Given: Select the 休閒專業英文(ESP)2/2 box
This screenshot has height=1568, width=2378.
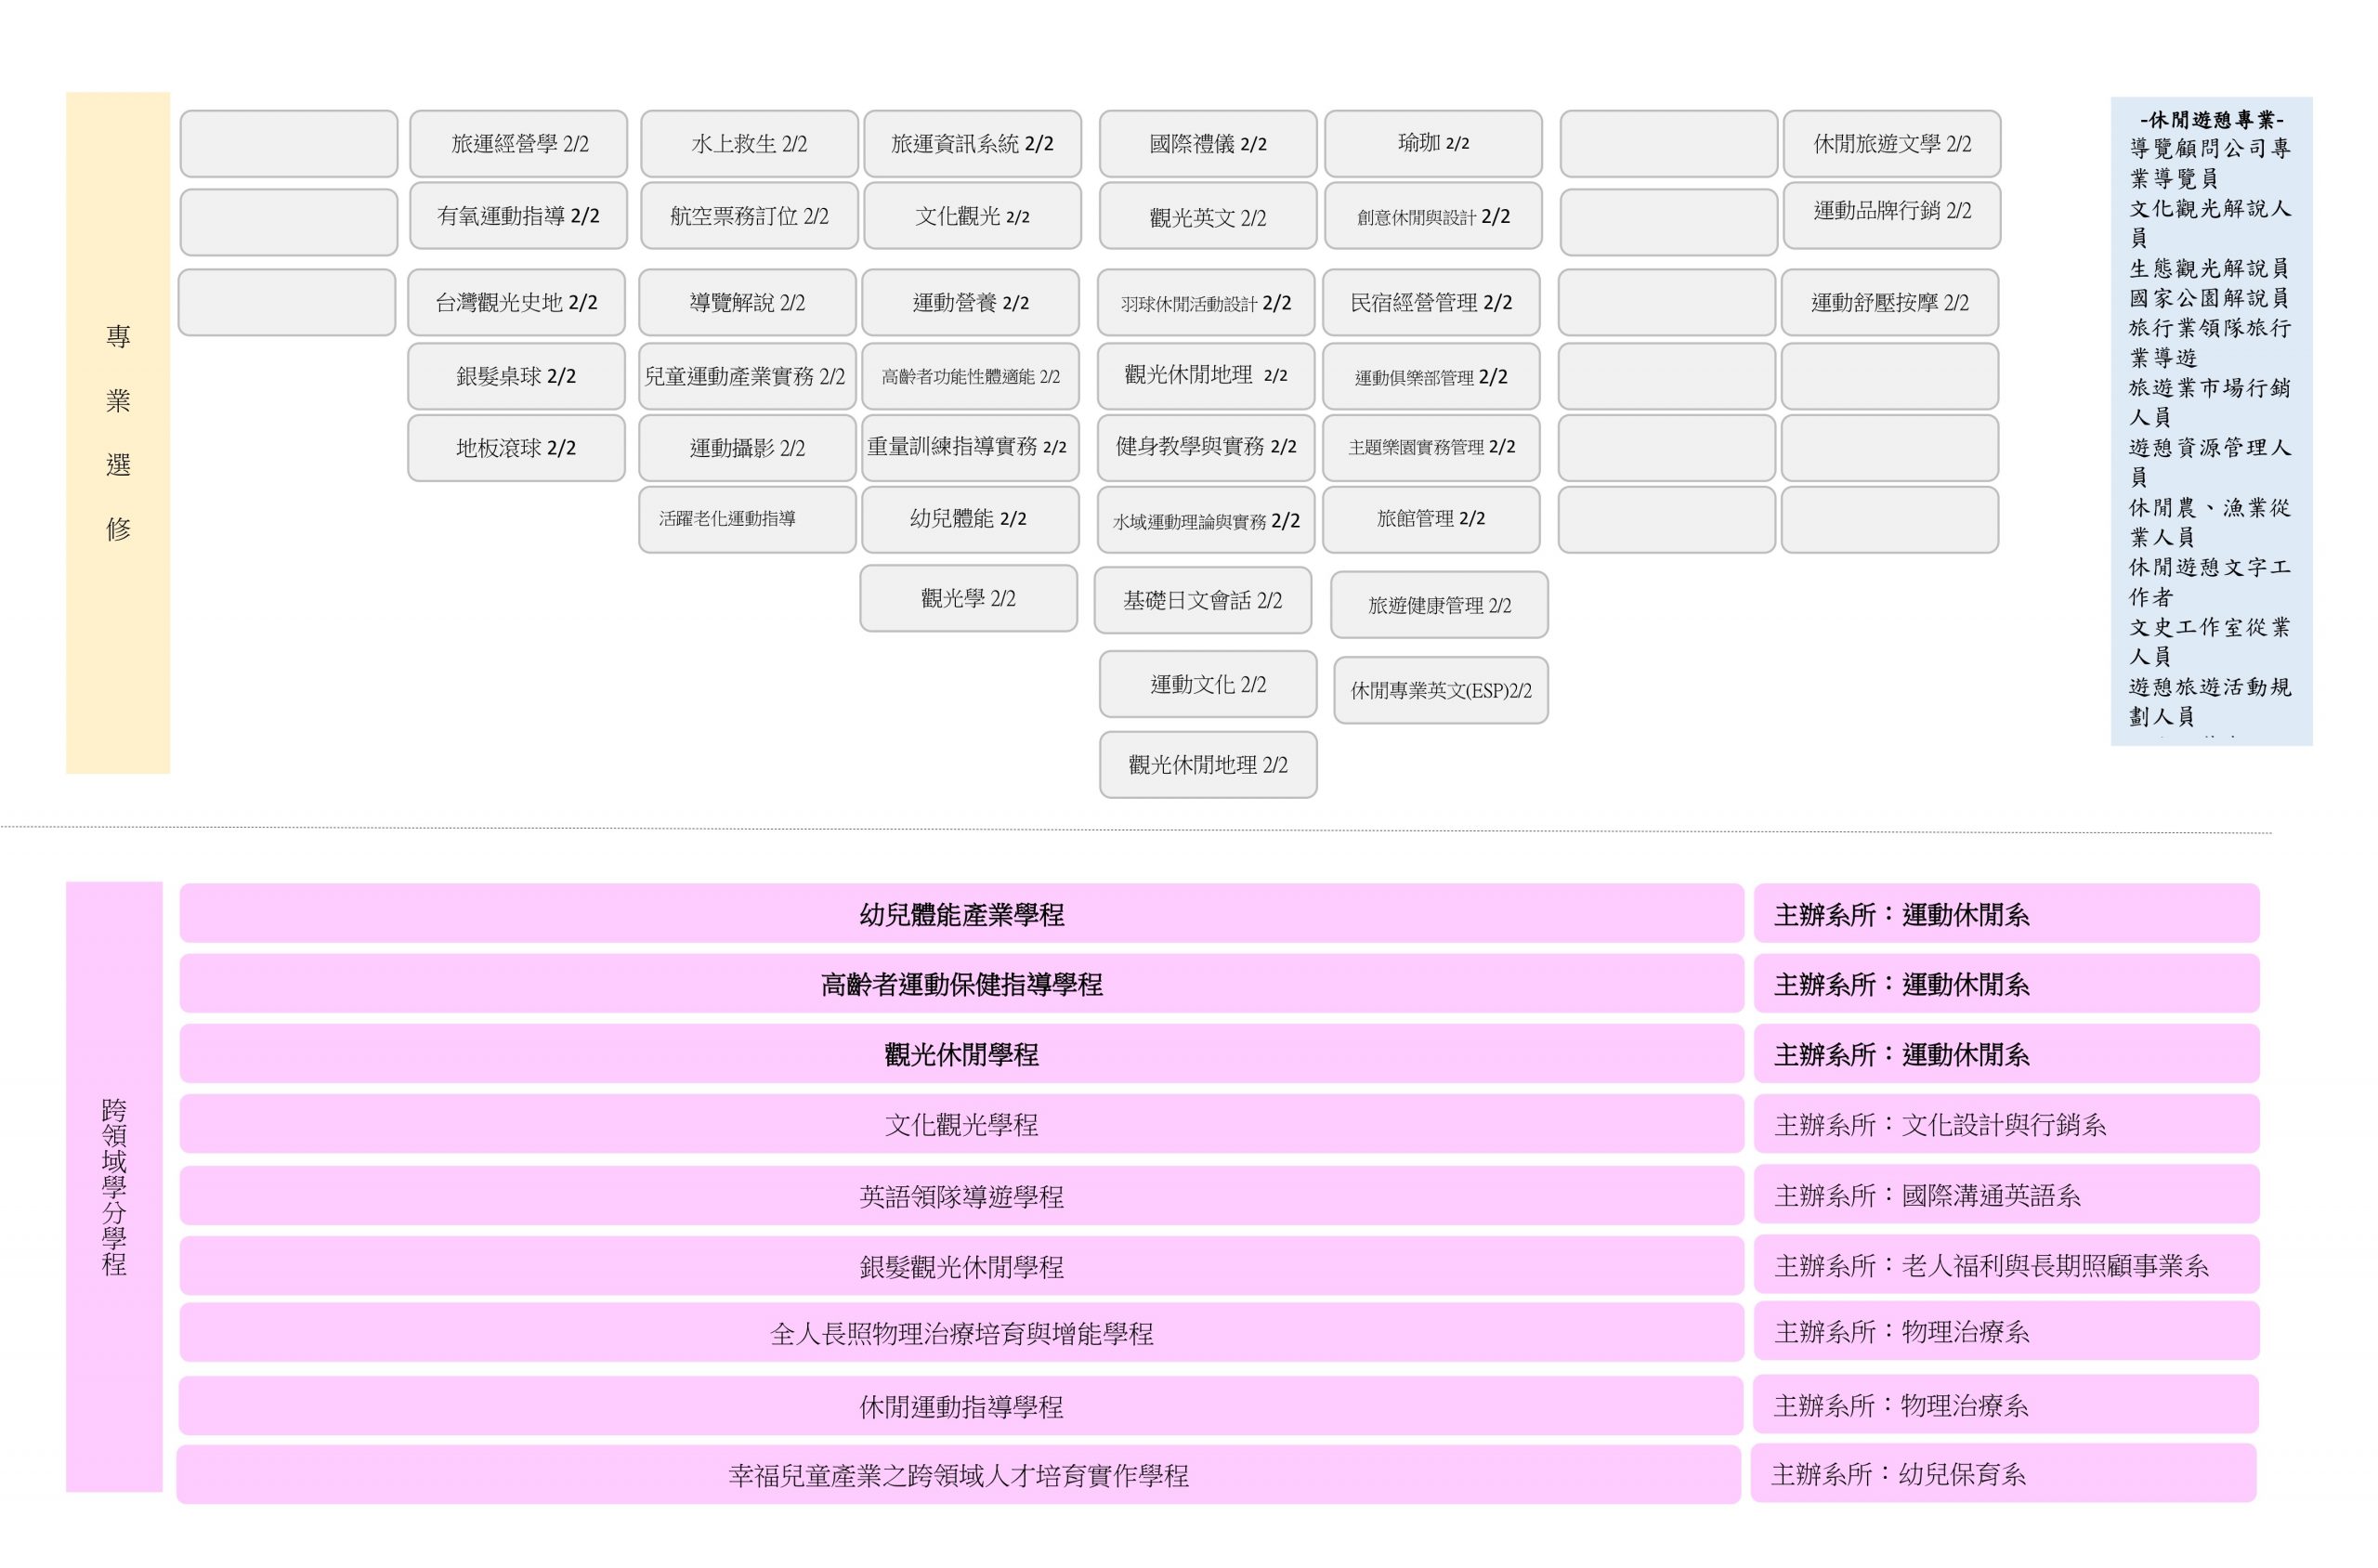Looking at the screenshot, I should [1441, 690].
